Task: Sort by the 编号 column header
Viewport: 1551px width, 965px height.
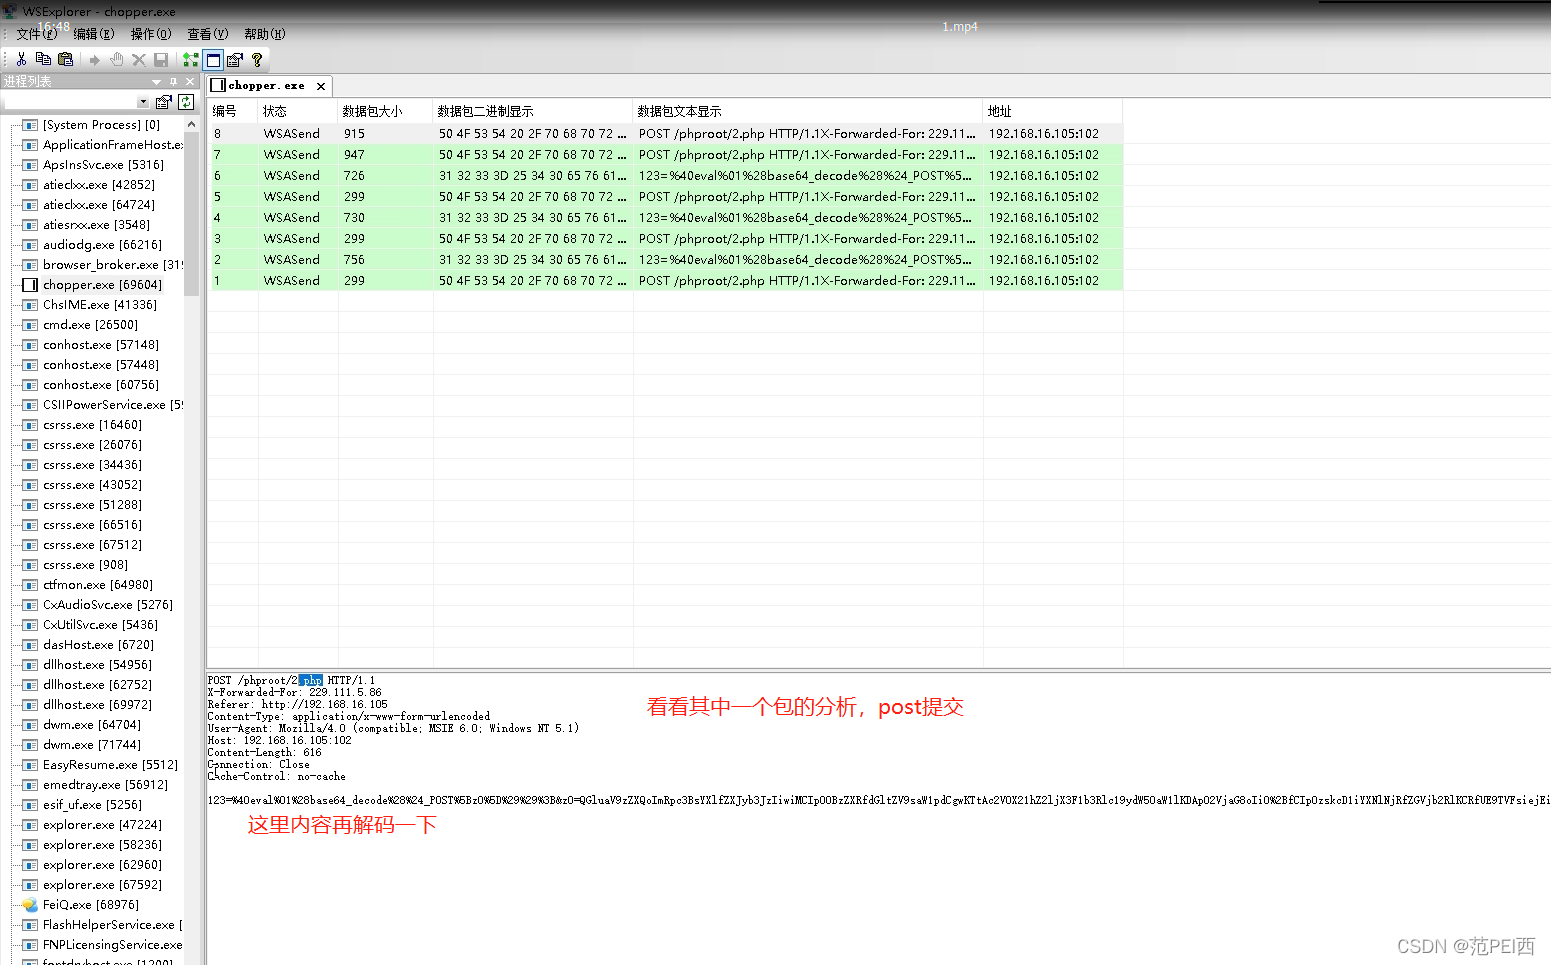Action: (232, 111)
